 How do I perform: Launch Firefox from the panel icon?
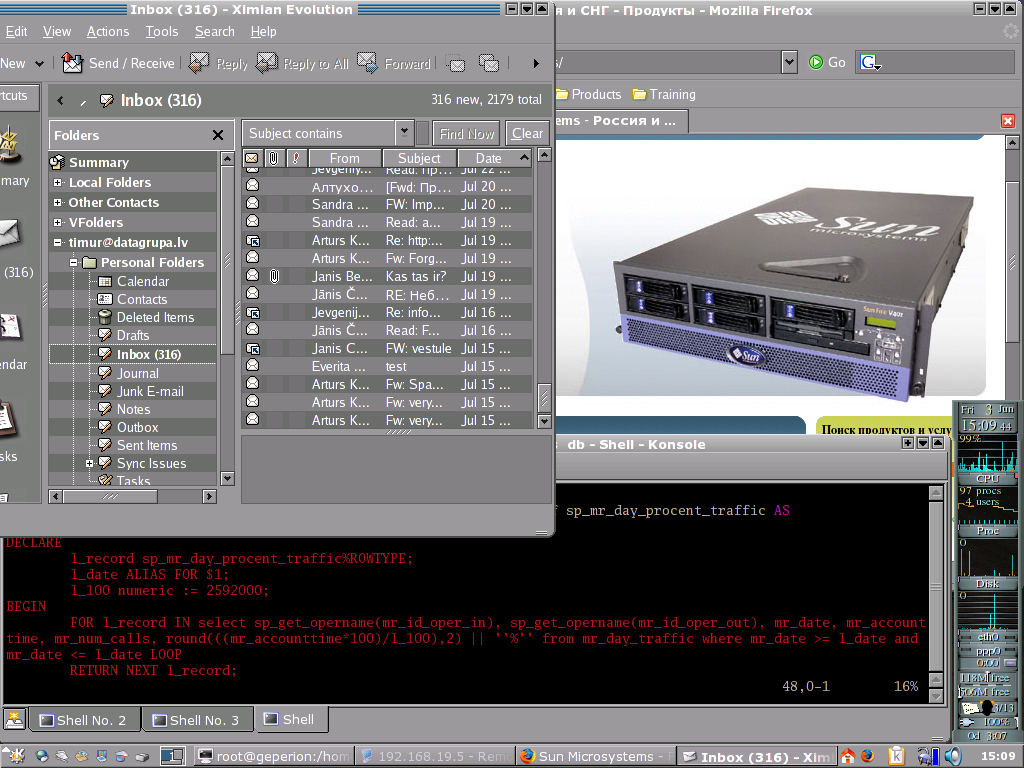click(868, 756)
